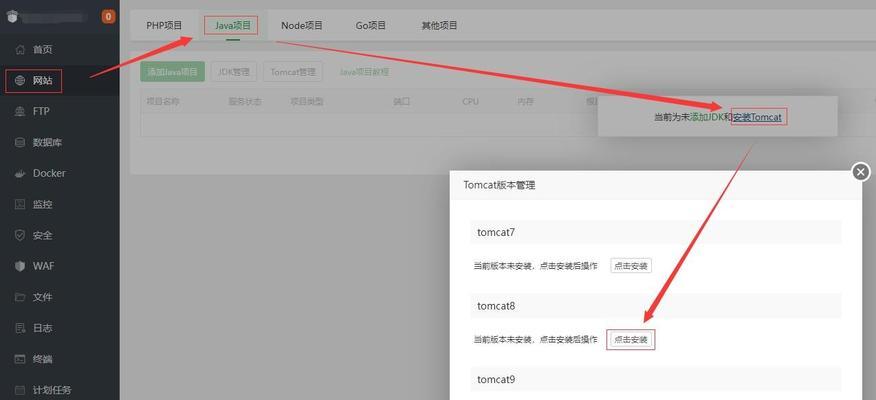The image size is (876, 400).
Task: Click the folder icon beside 文件
Action: coord(20,297)
